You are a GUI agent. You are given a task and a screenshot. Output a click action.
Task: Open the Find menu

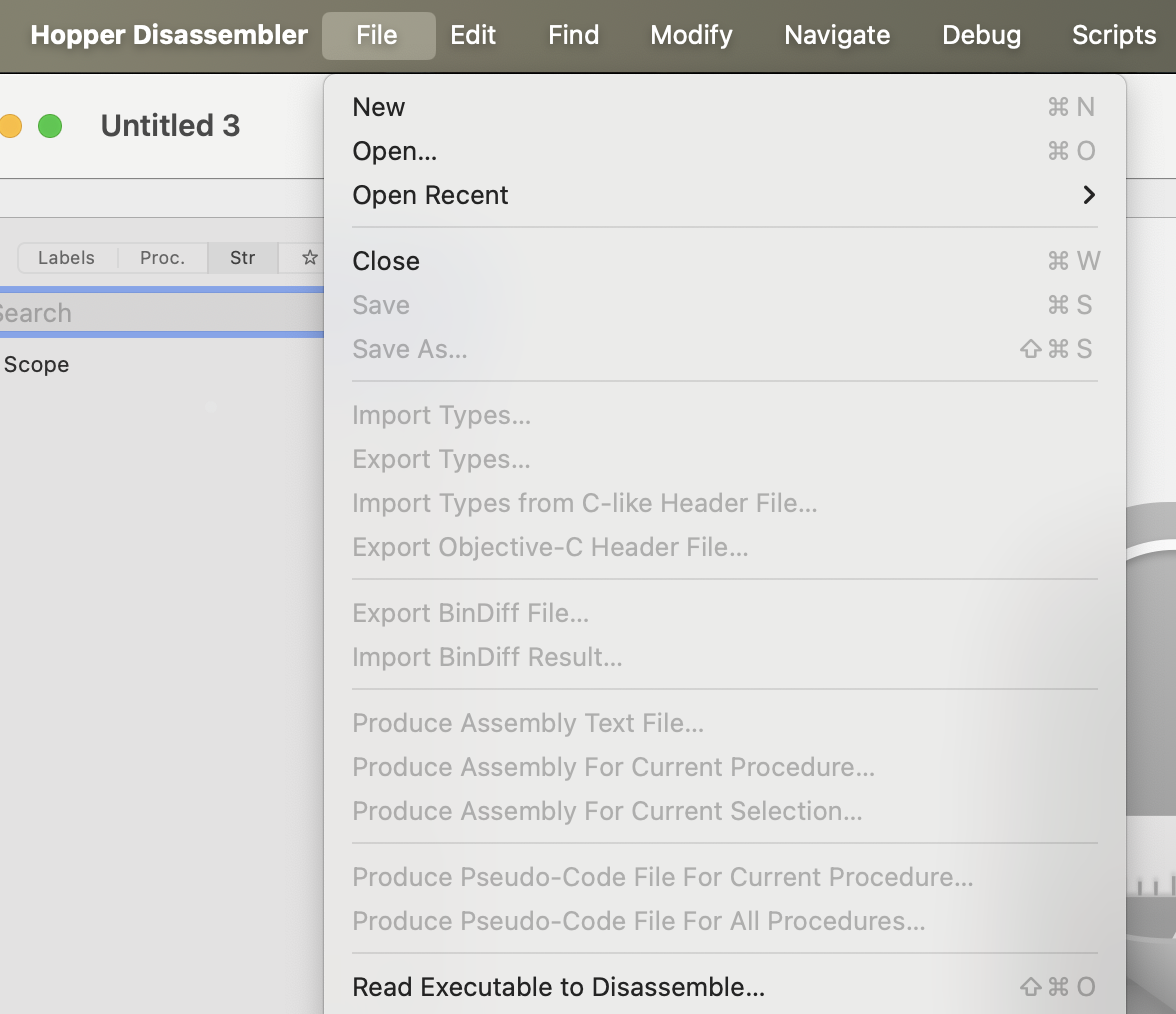pyautogui.click(x=573, y=35)
